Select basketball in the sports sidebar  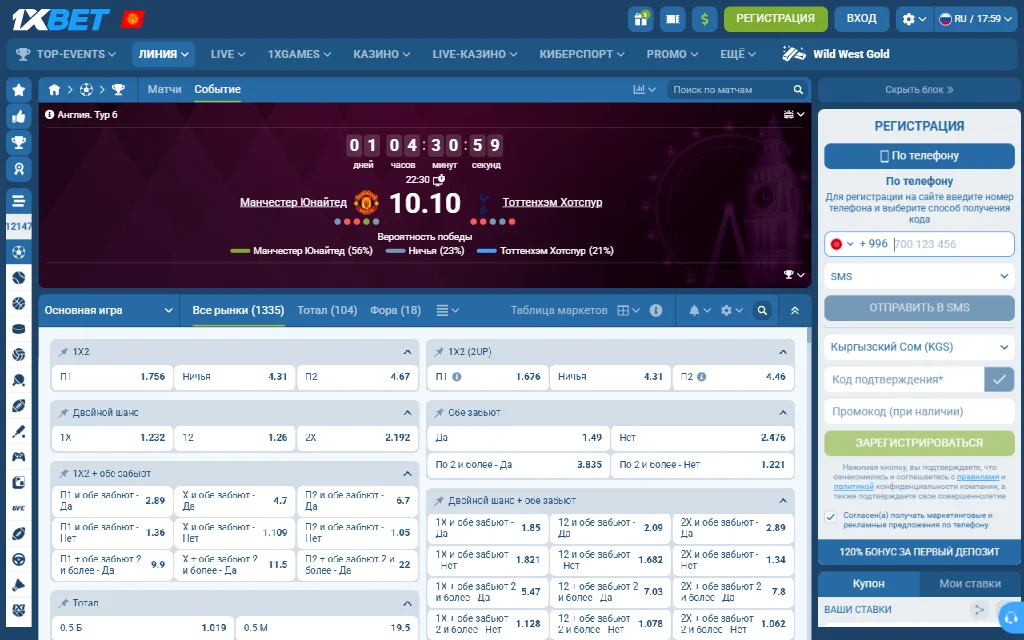pos(19,303)
